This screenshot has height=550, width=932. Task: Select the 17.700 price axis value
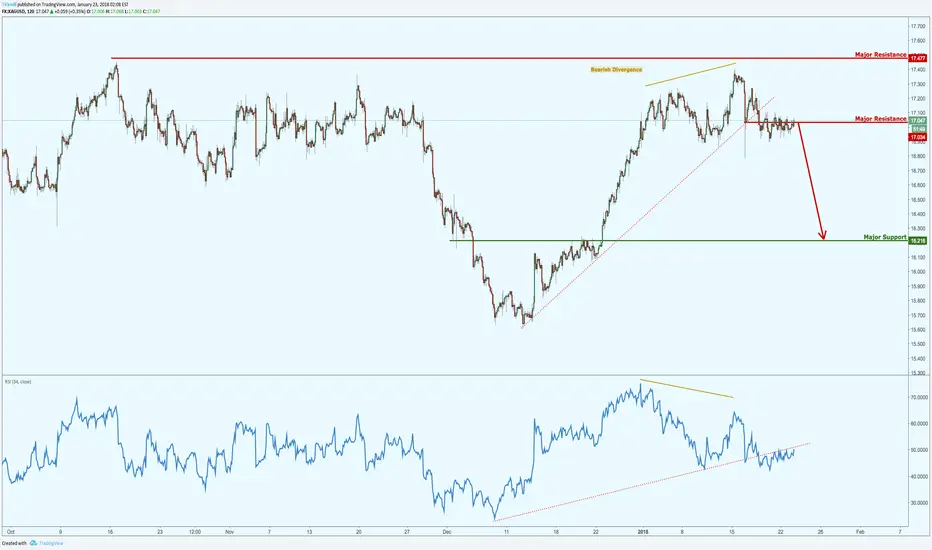[918, 26]
